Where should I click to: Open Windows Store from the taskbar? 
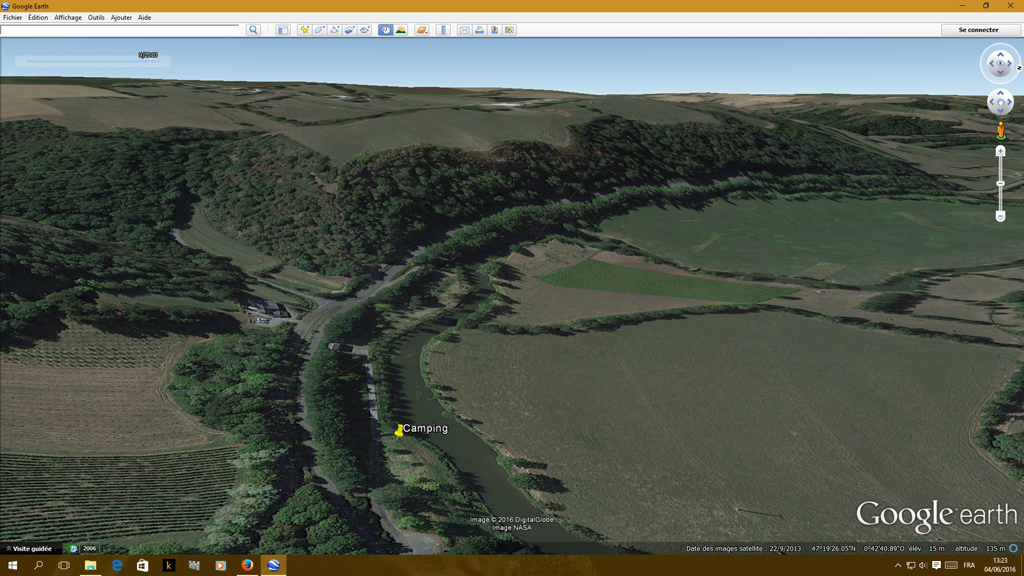tap(142, 565)
